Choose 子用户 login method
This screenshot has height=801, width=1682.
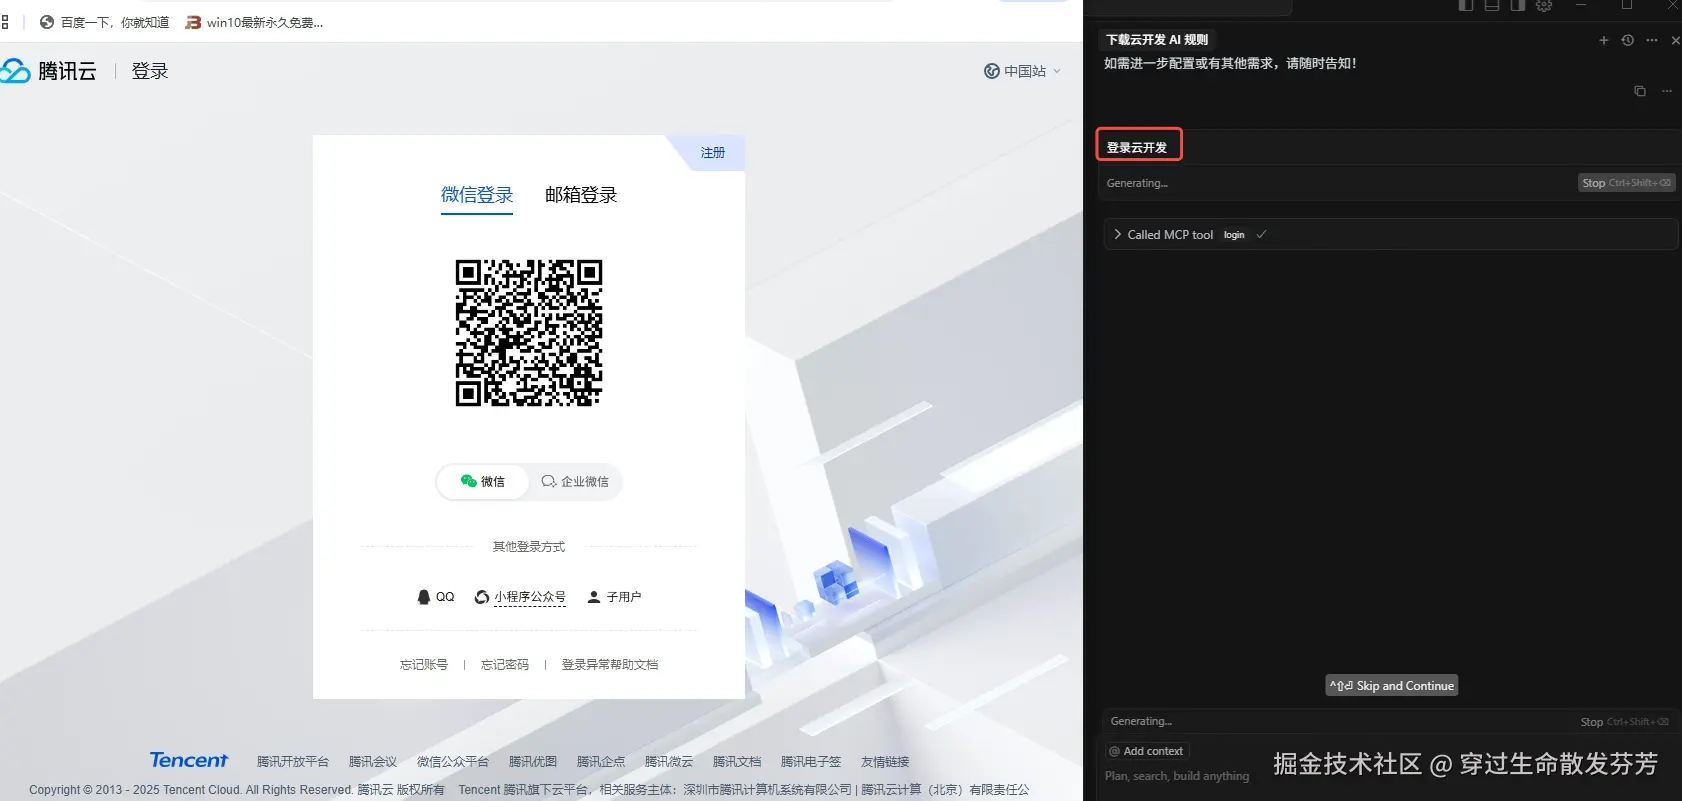614,597
